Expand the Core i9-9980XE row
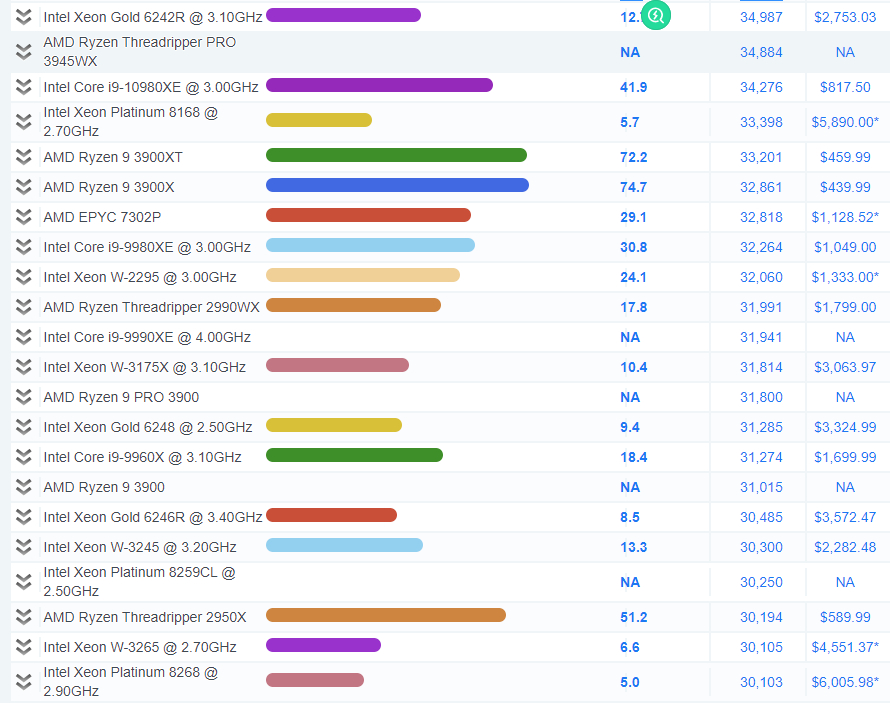The image size is (890, 703). click(23, 247)
